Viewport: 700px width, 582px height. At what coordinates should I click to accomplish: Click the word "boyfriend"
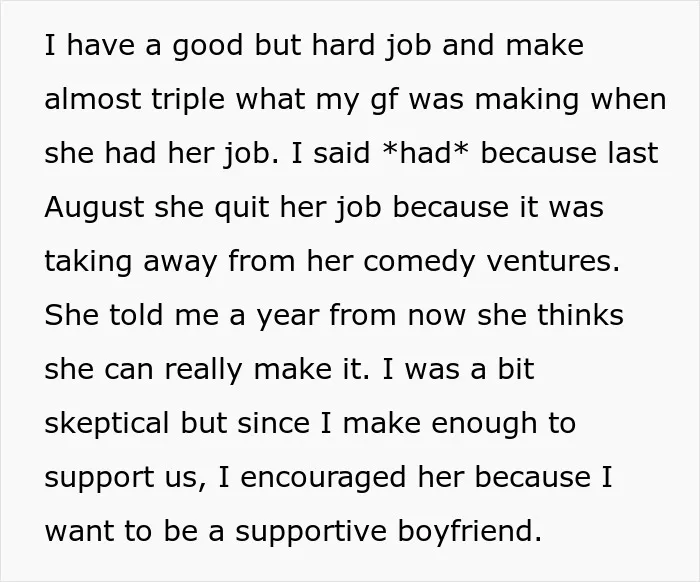tap(469, 532)
